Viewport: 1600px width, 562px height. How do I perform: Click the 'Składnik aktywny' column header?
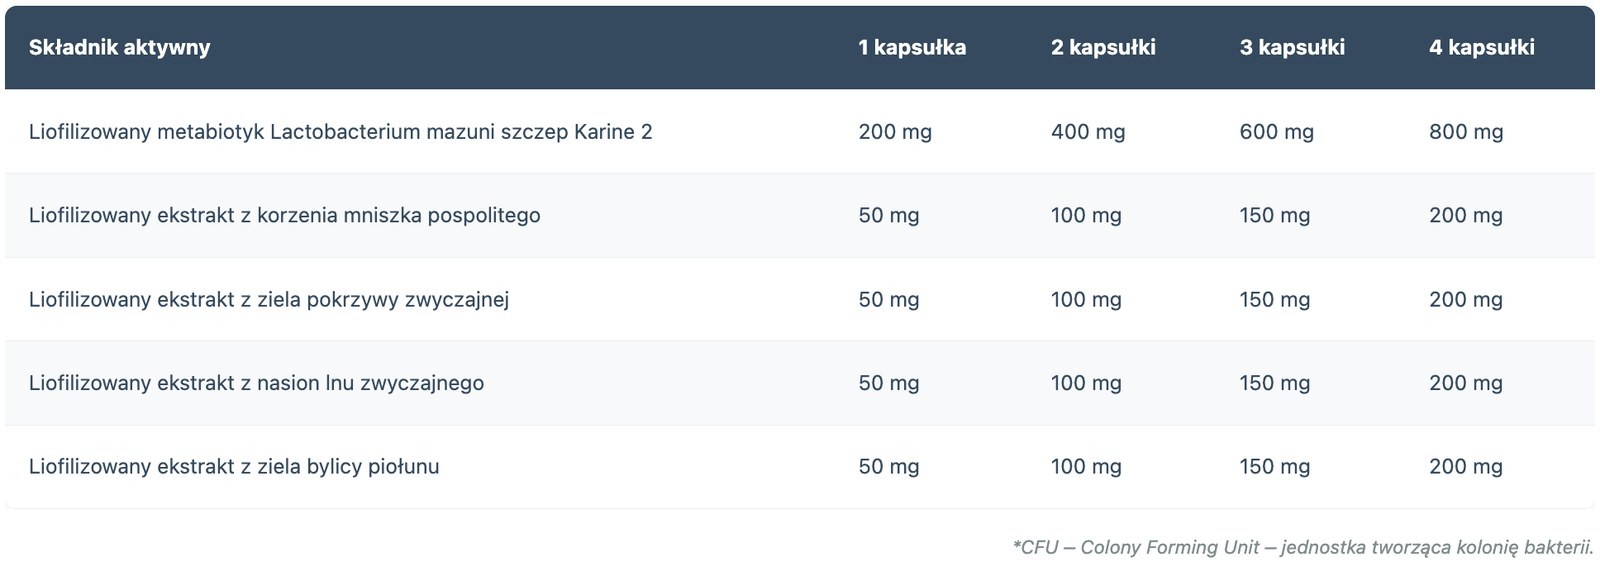pos(119,47)
